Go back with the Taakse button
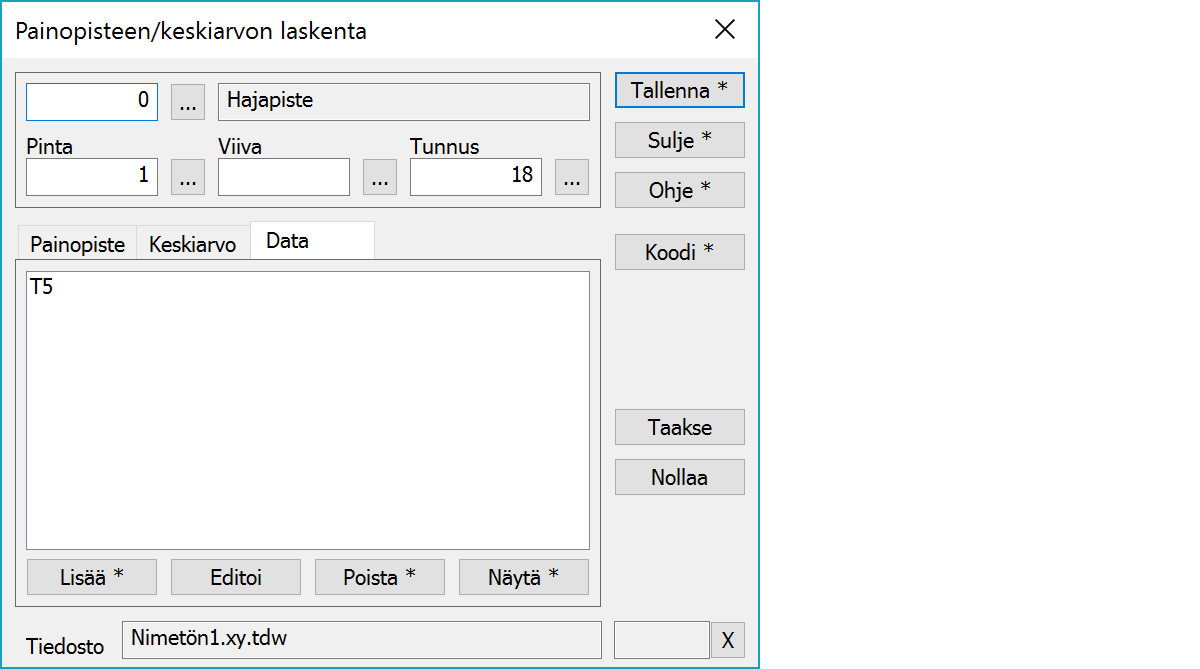Screen dimensions: 1200x669 [679, 427]
